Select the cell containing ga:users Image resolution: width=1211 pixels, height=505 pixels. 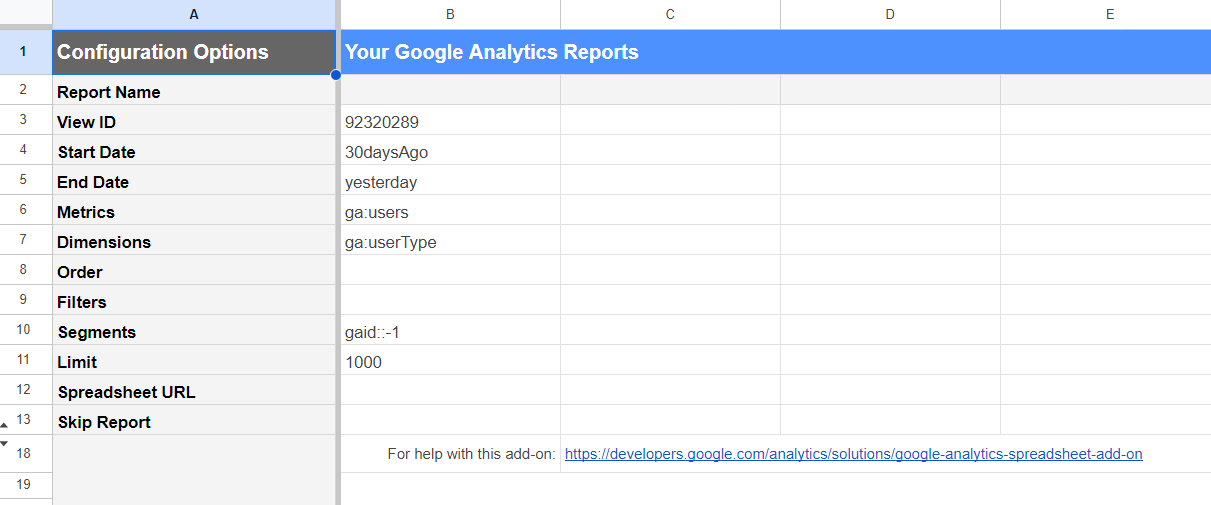[x=450, y=212]
